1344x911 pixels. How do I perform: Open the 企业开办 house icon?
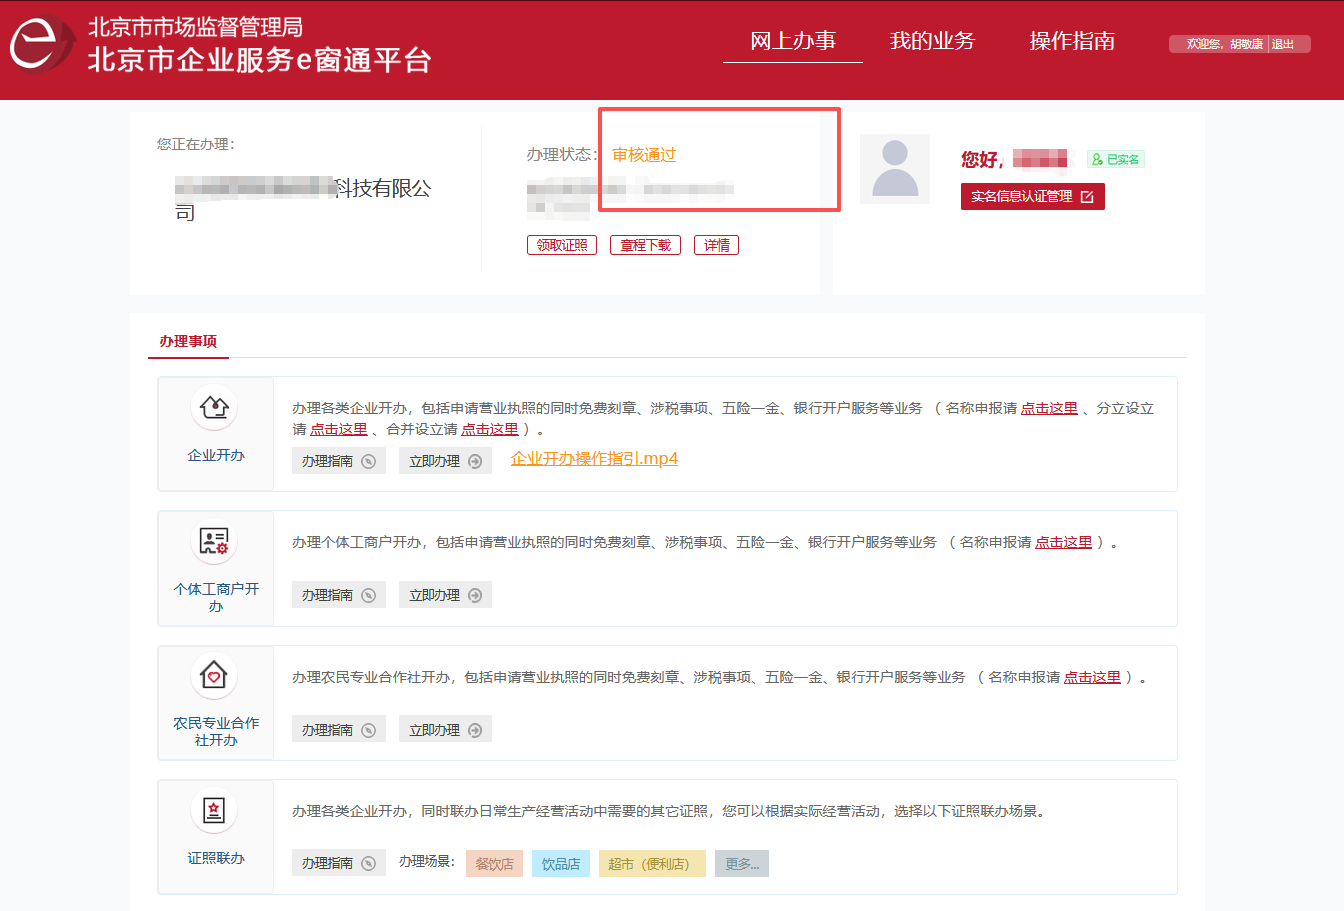(214, 407)
